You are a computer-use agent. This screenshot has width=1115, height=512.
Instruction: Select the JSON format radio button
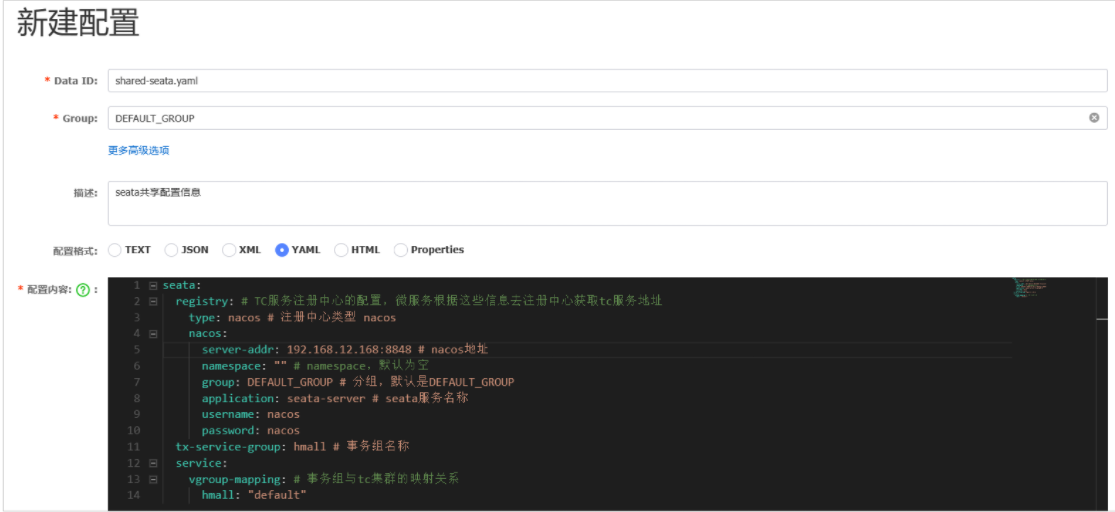171,250
